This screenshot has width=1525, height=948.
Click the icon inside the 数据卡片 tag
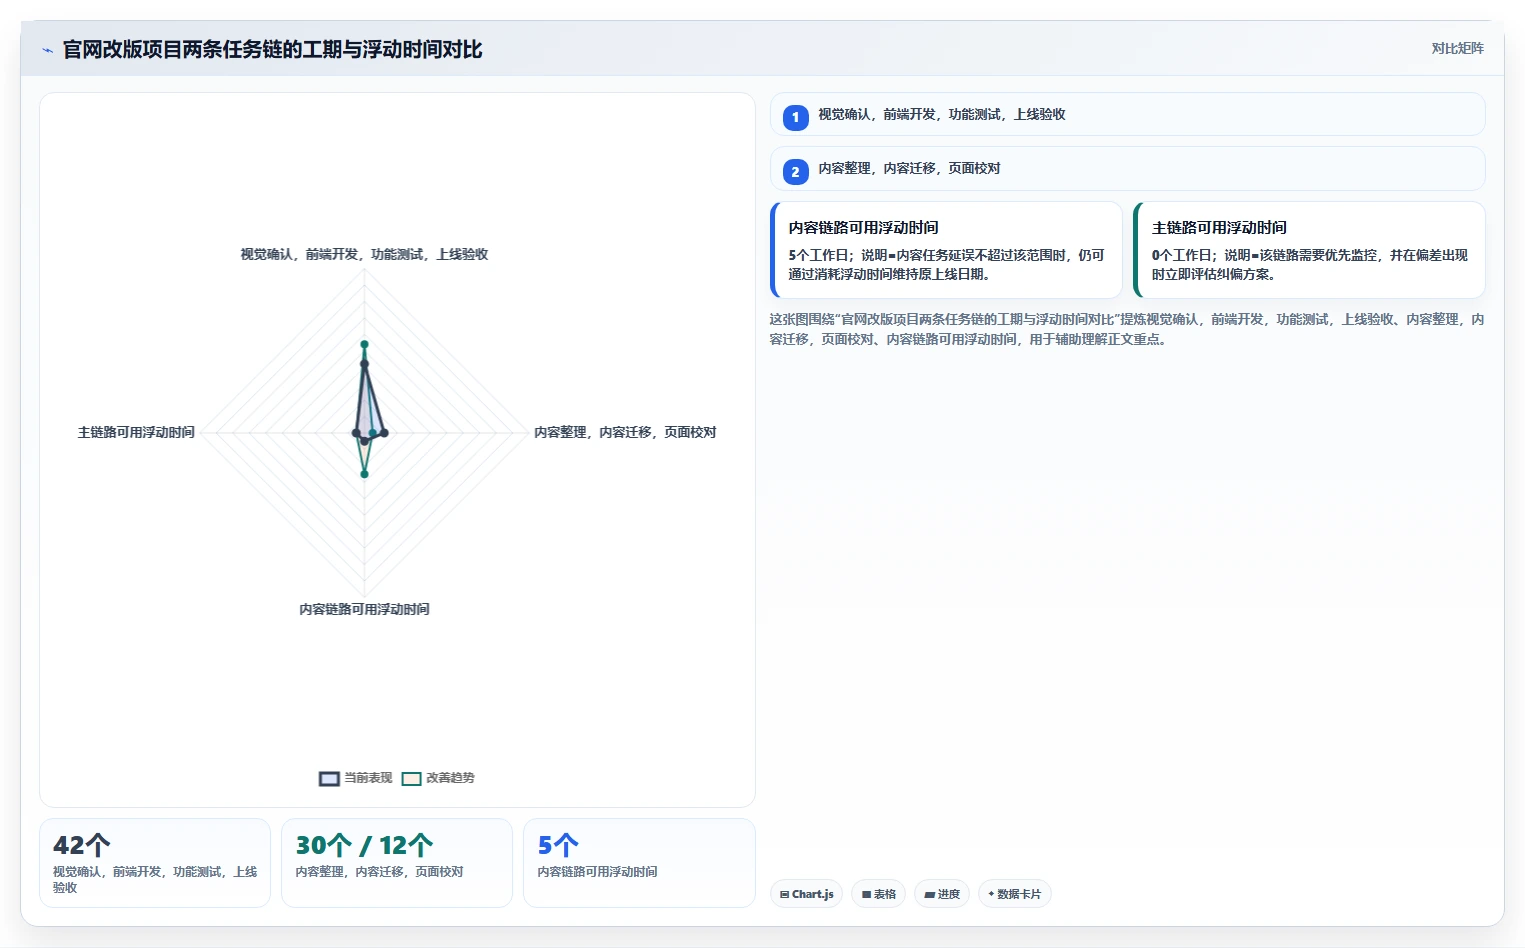991,894
